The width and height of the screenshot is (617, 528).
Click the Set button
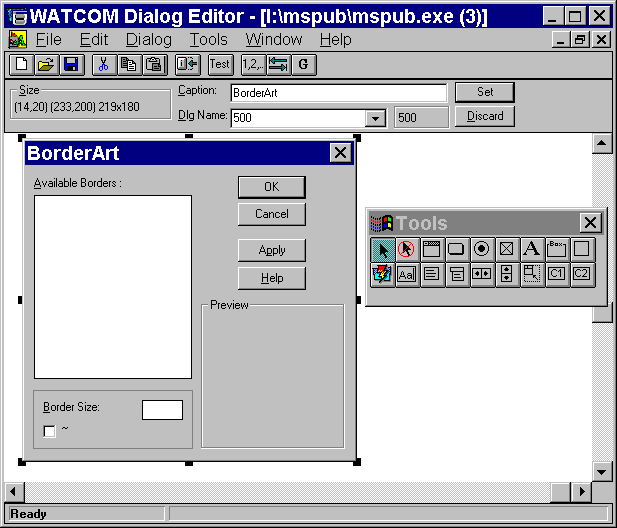pos(484,92)
